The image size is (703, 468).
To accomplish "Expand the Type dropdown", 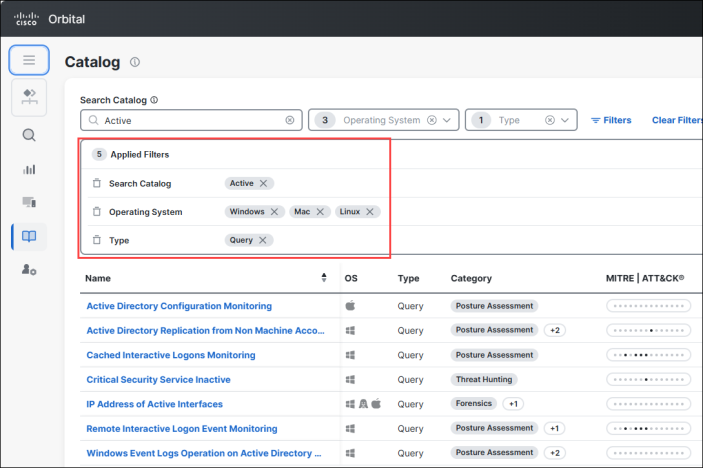I will 565,120.
